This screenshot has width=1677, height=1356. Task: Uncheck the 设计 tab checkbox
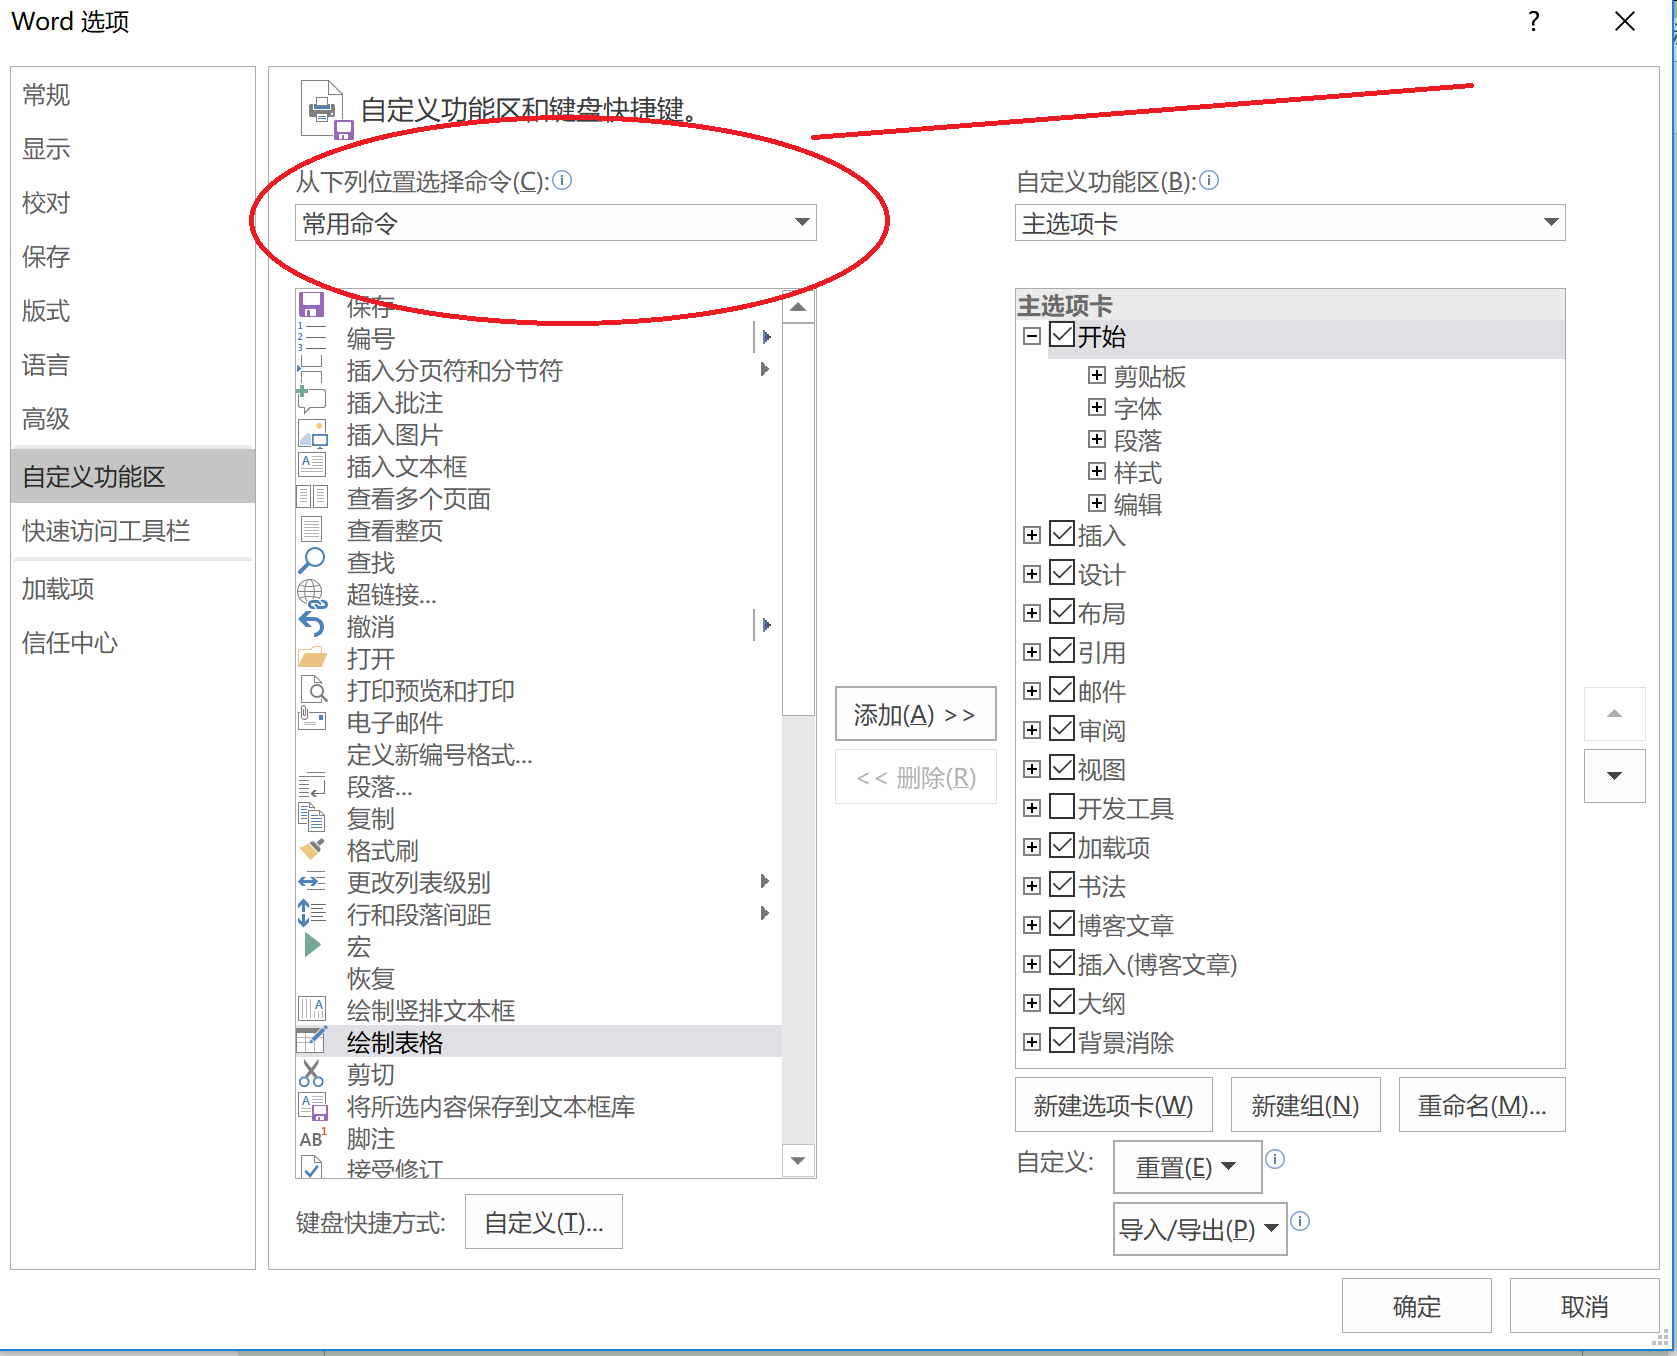point(1062,572)
